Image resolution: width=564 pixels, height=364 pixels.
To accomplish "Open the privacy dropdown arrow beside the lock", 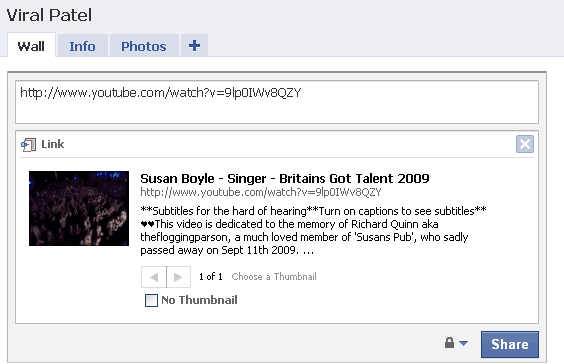I will (x=464, y=343).
